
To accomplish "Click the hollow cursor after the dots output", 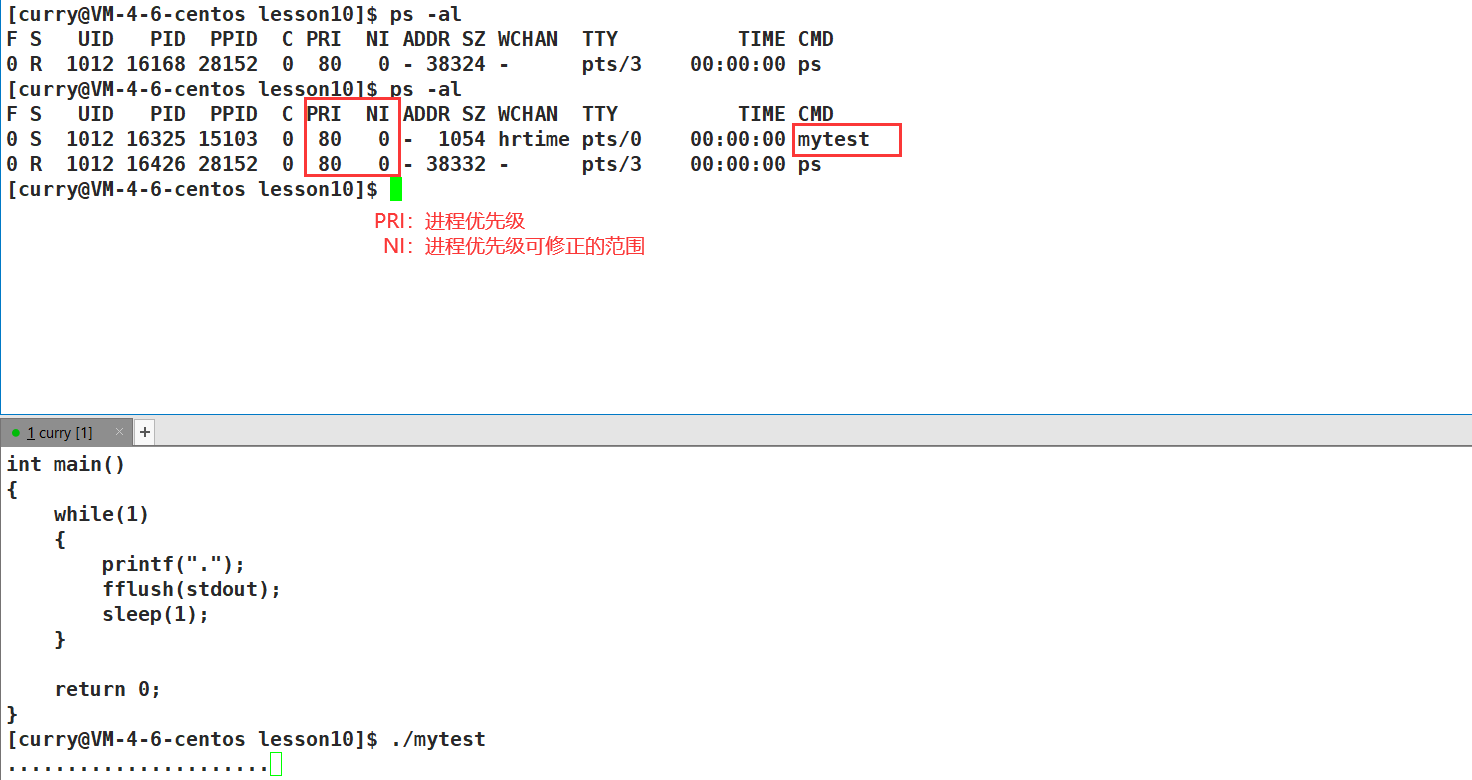I will tap(276, 765).
